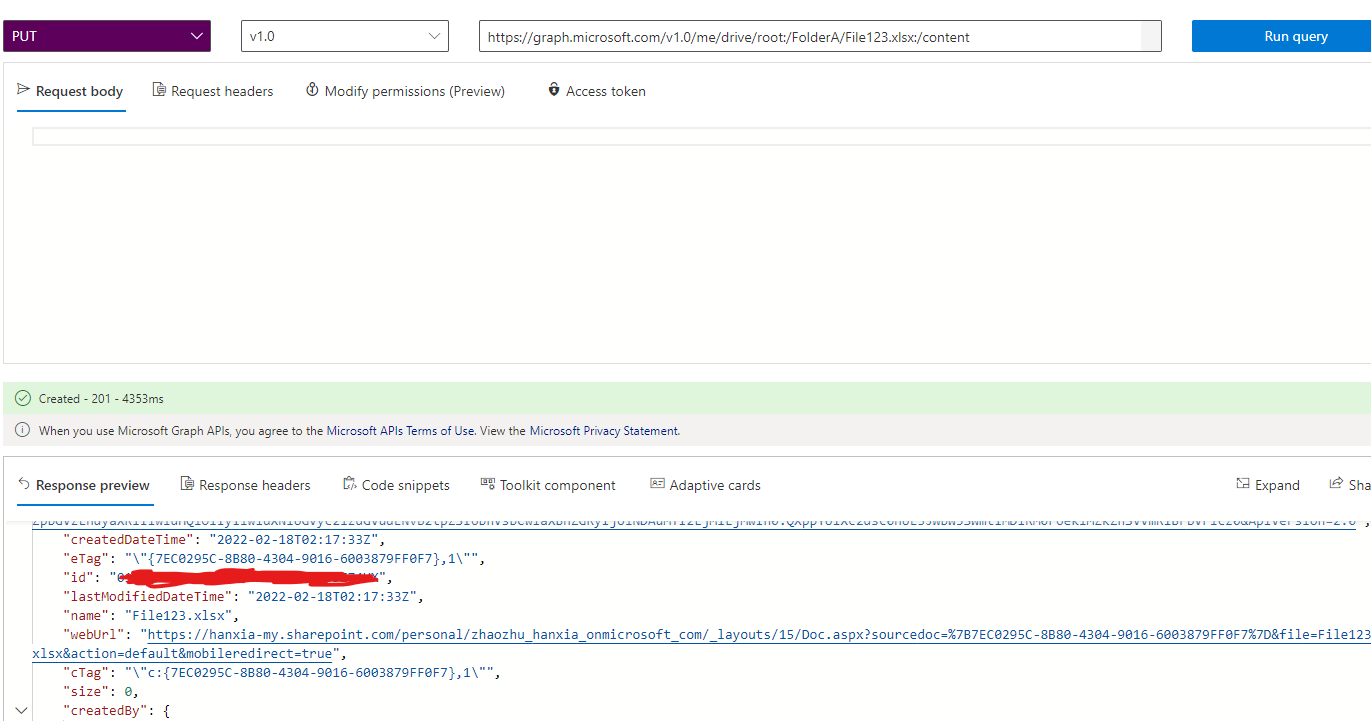1371x721 pixels.
Task: Click the "size": 0 line
Action: [100, 692]
